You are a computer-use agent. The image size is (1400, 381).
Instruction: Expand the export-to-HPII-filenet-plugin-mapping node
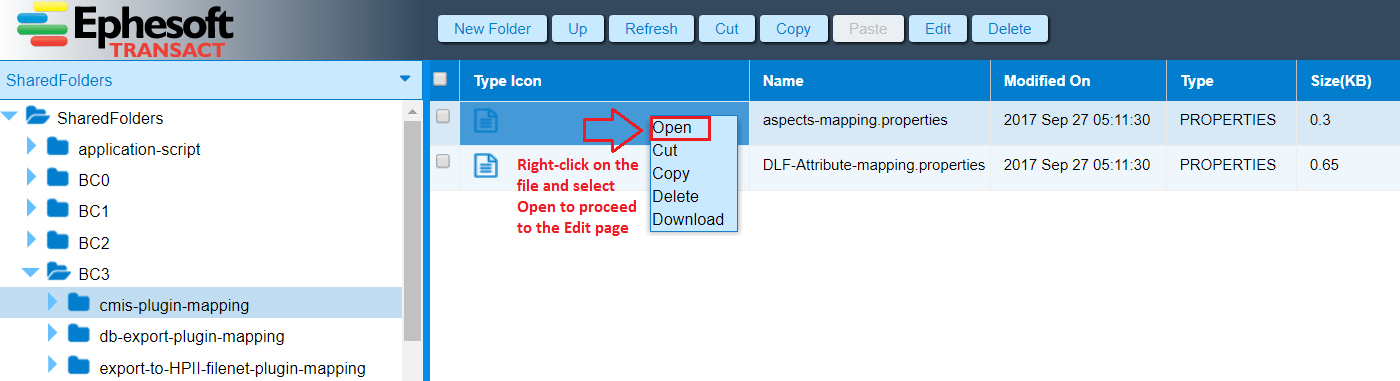[53, 366]
